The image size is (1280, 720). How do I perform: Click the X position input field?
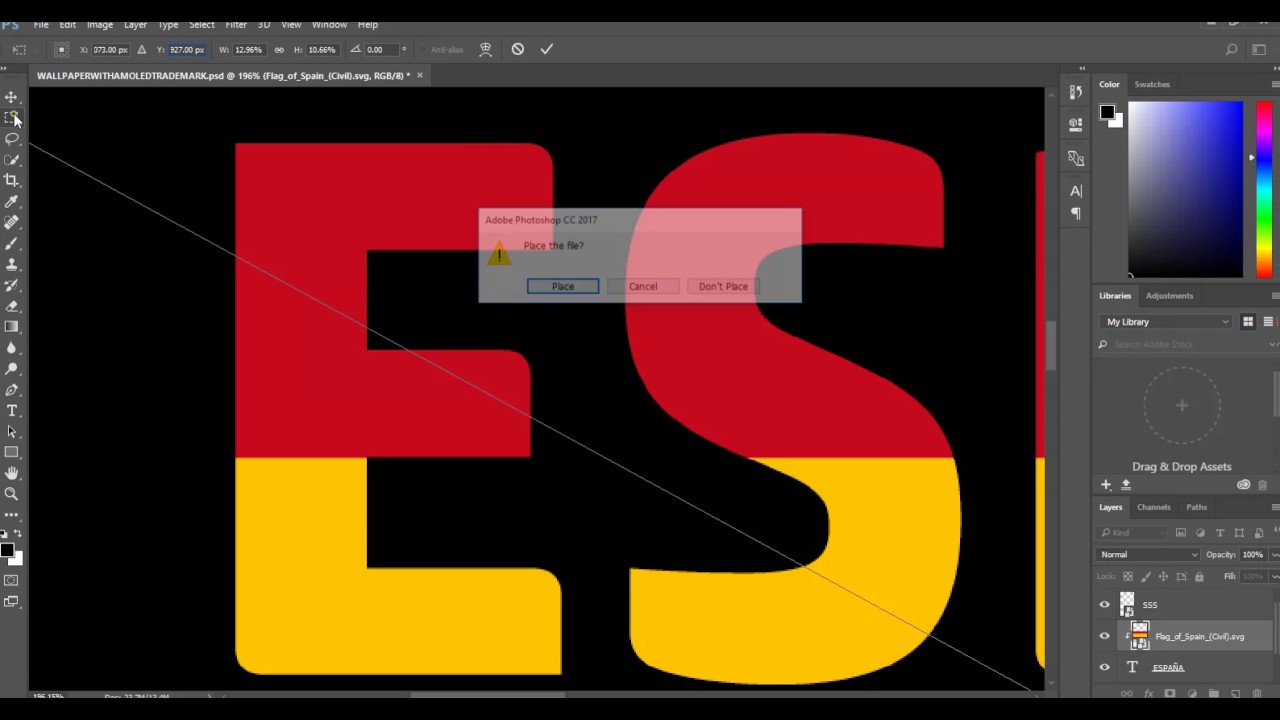[110, 50]
